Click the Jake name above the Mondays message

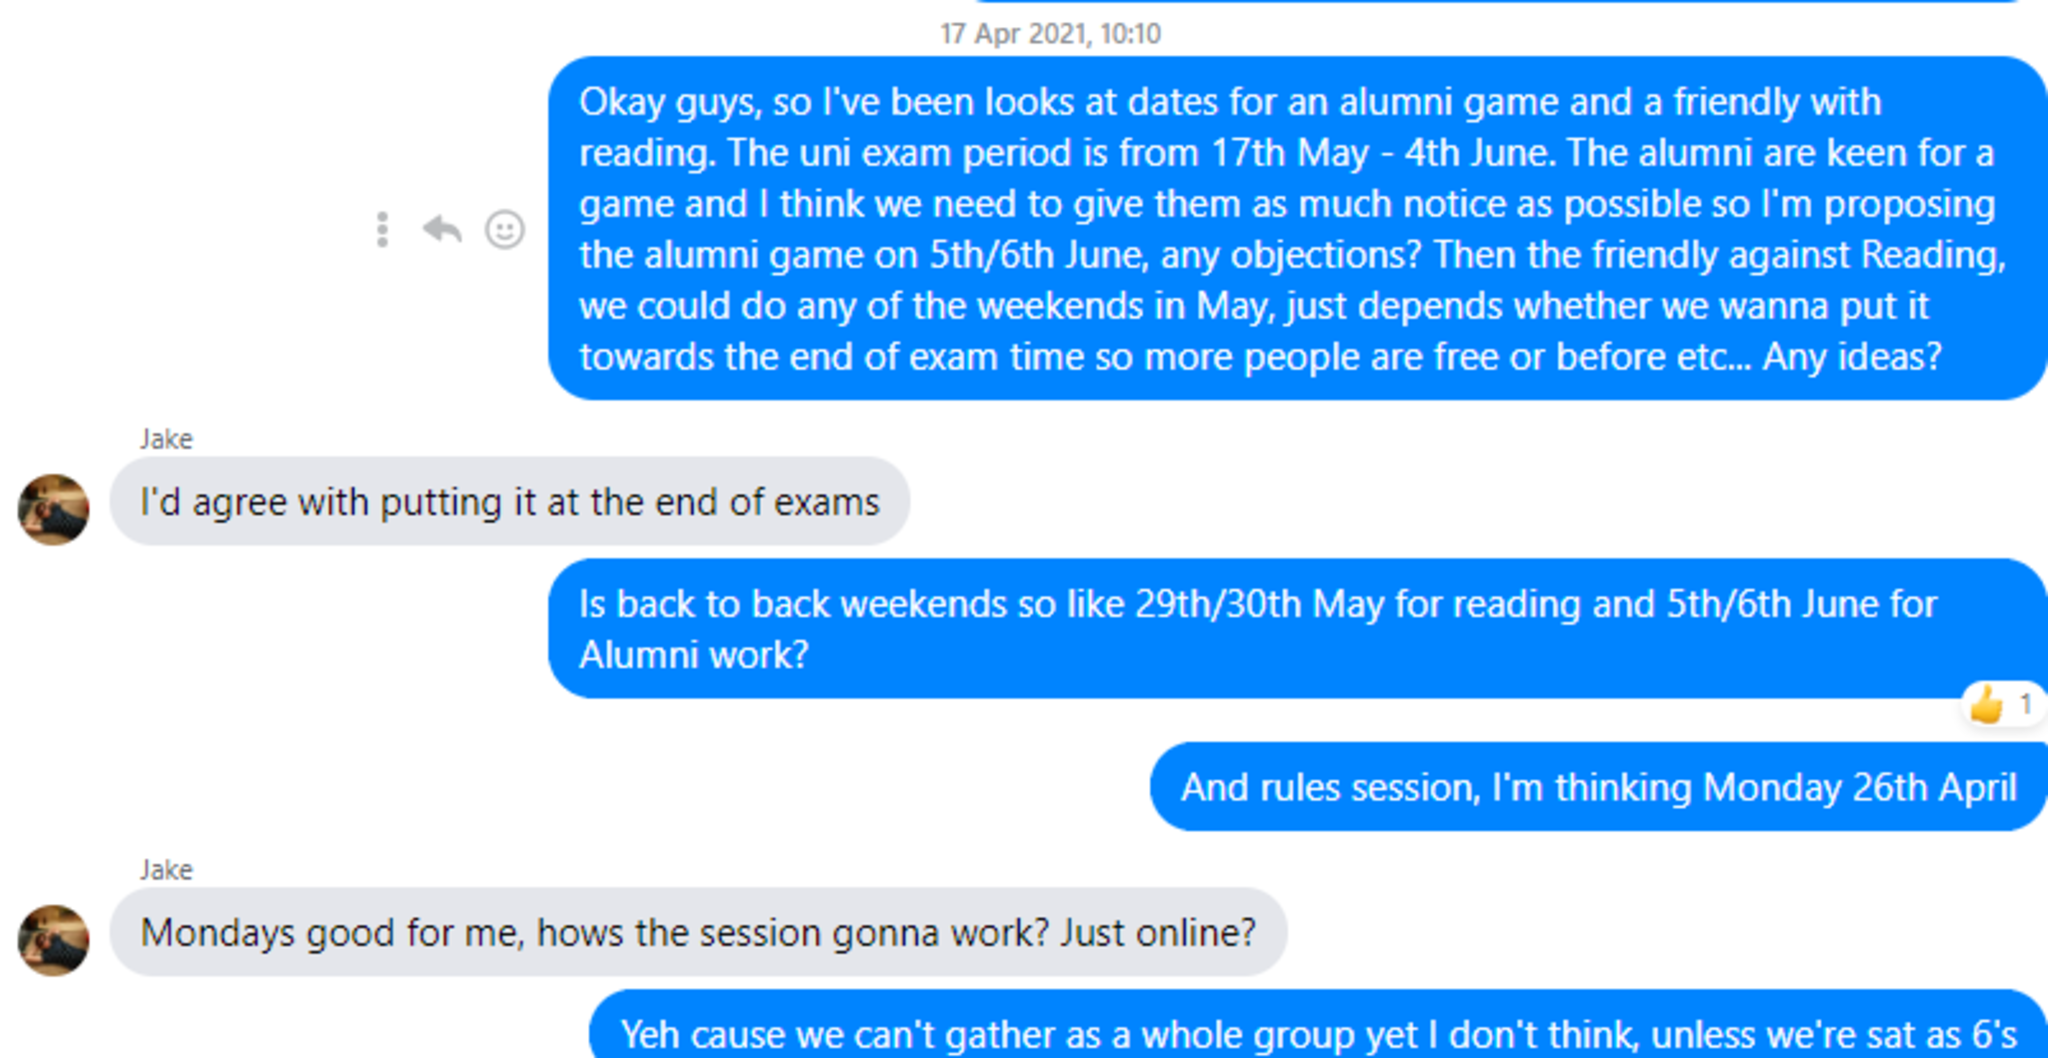point(166,870)
